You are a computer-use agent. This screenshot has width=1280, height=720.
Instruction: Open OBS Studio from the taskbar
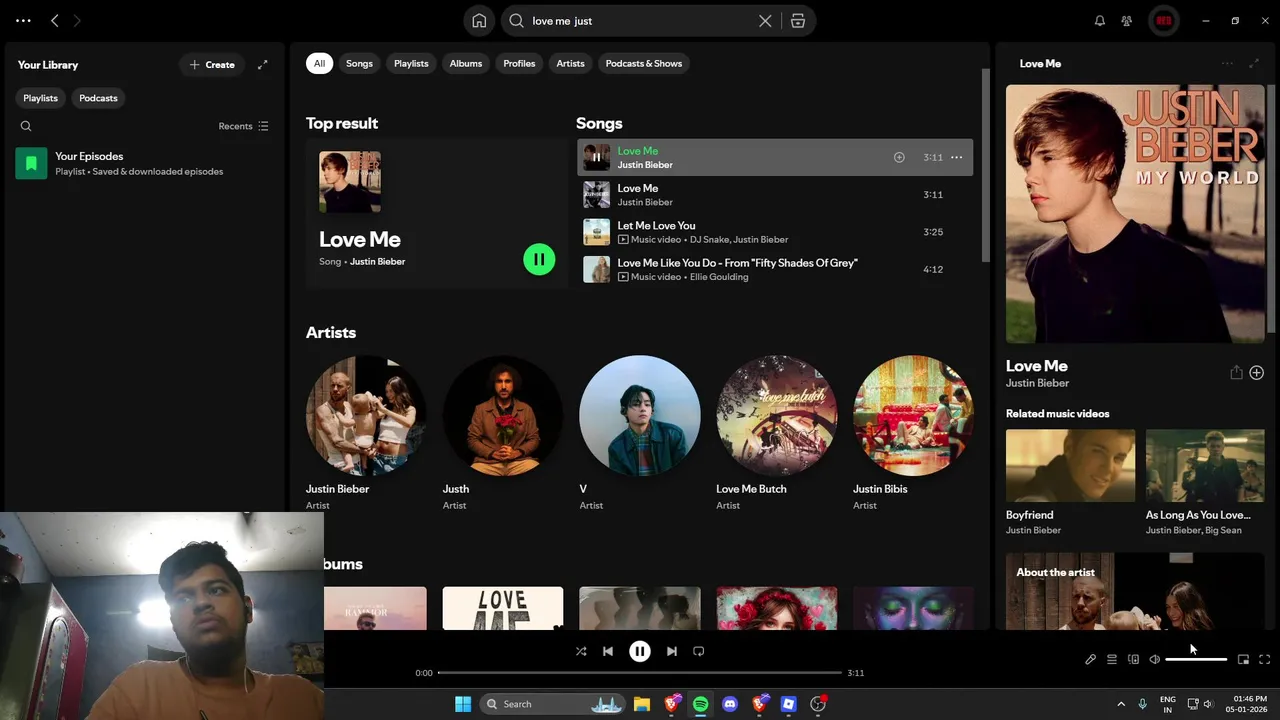tap(818, 704)
